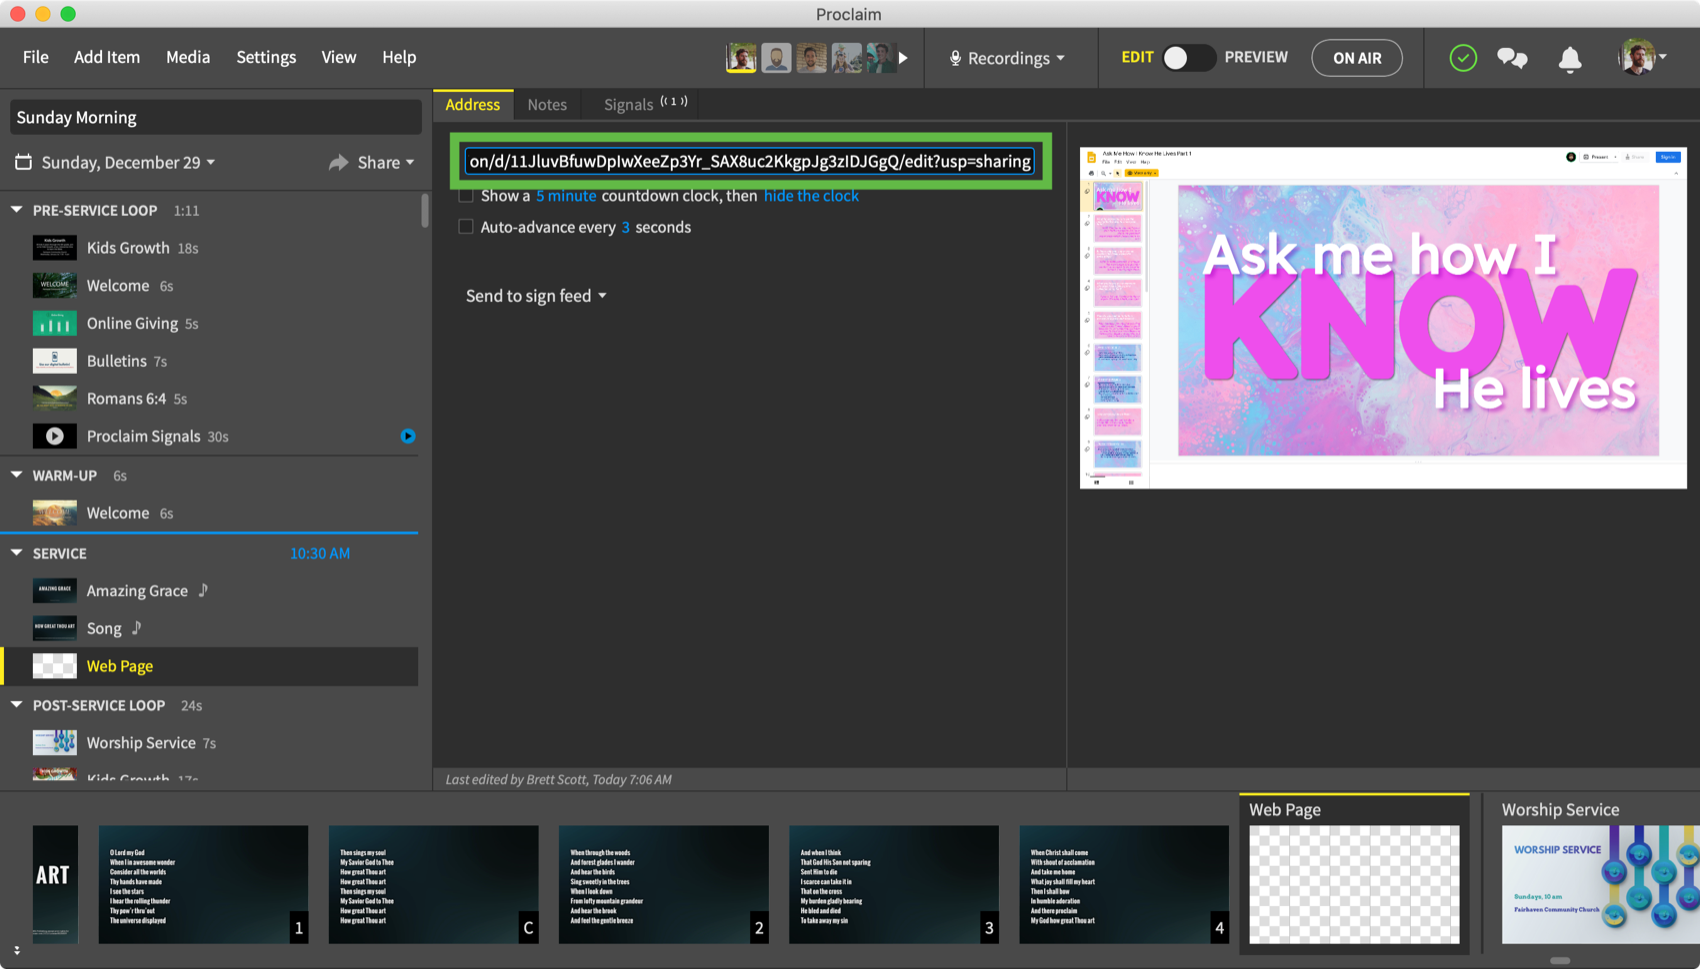This screenshot has height=969, width=1700.
Task: Expand the Send to sign feed dropdown
Action: point(536,296)
